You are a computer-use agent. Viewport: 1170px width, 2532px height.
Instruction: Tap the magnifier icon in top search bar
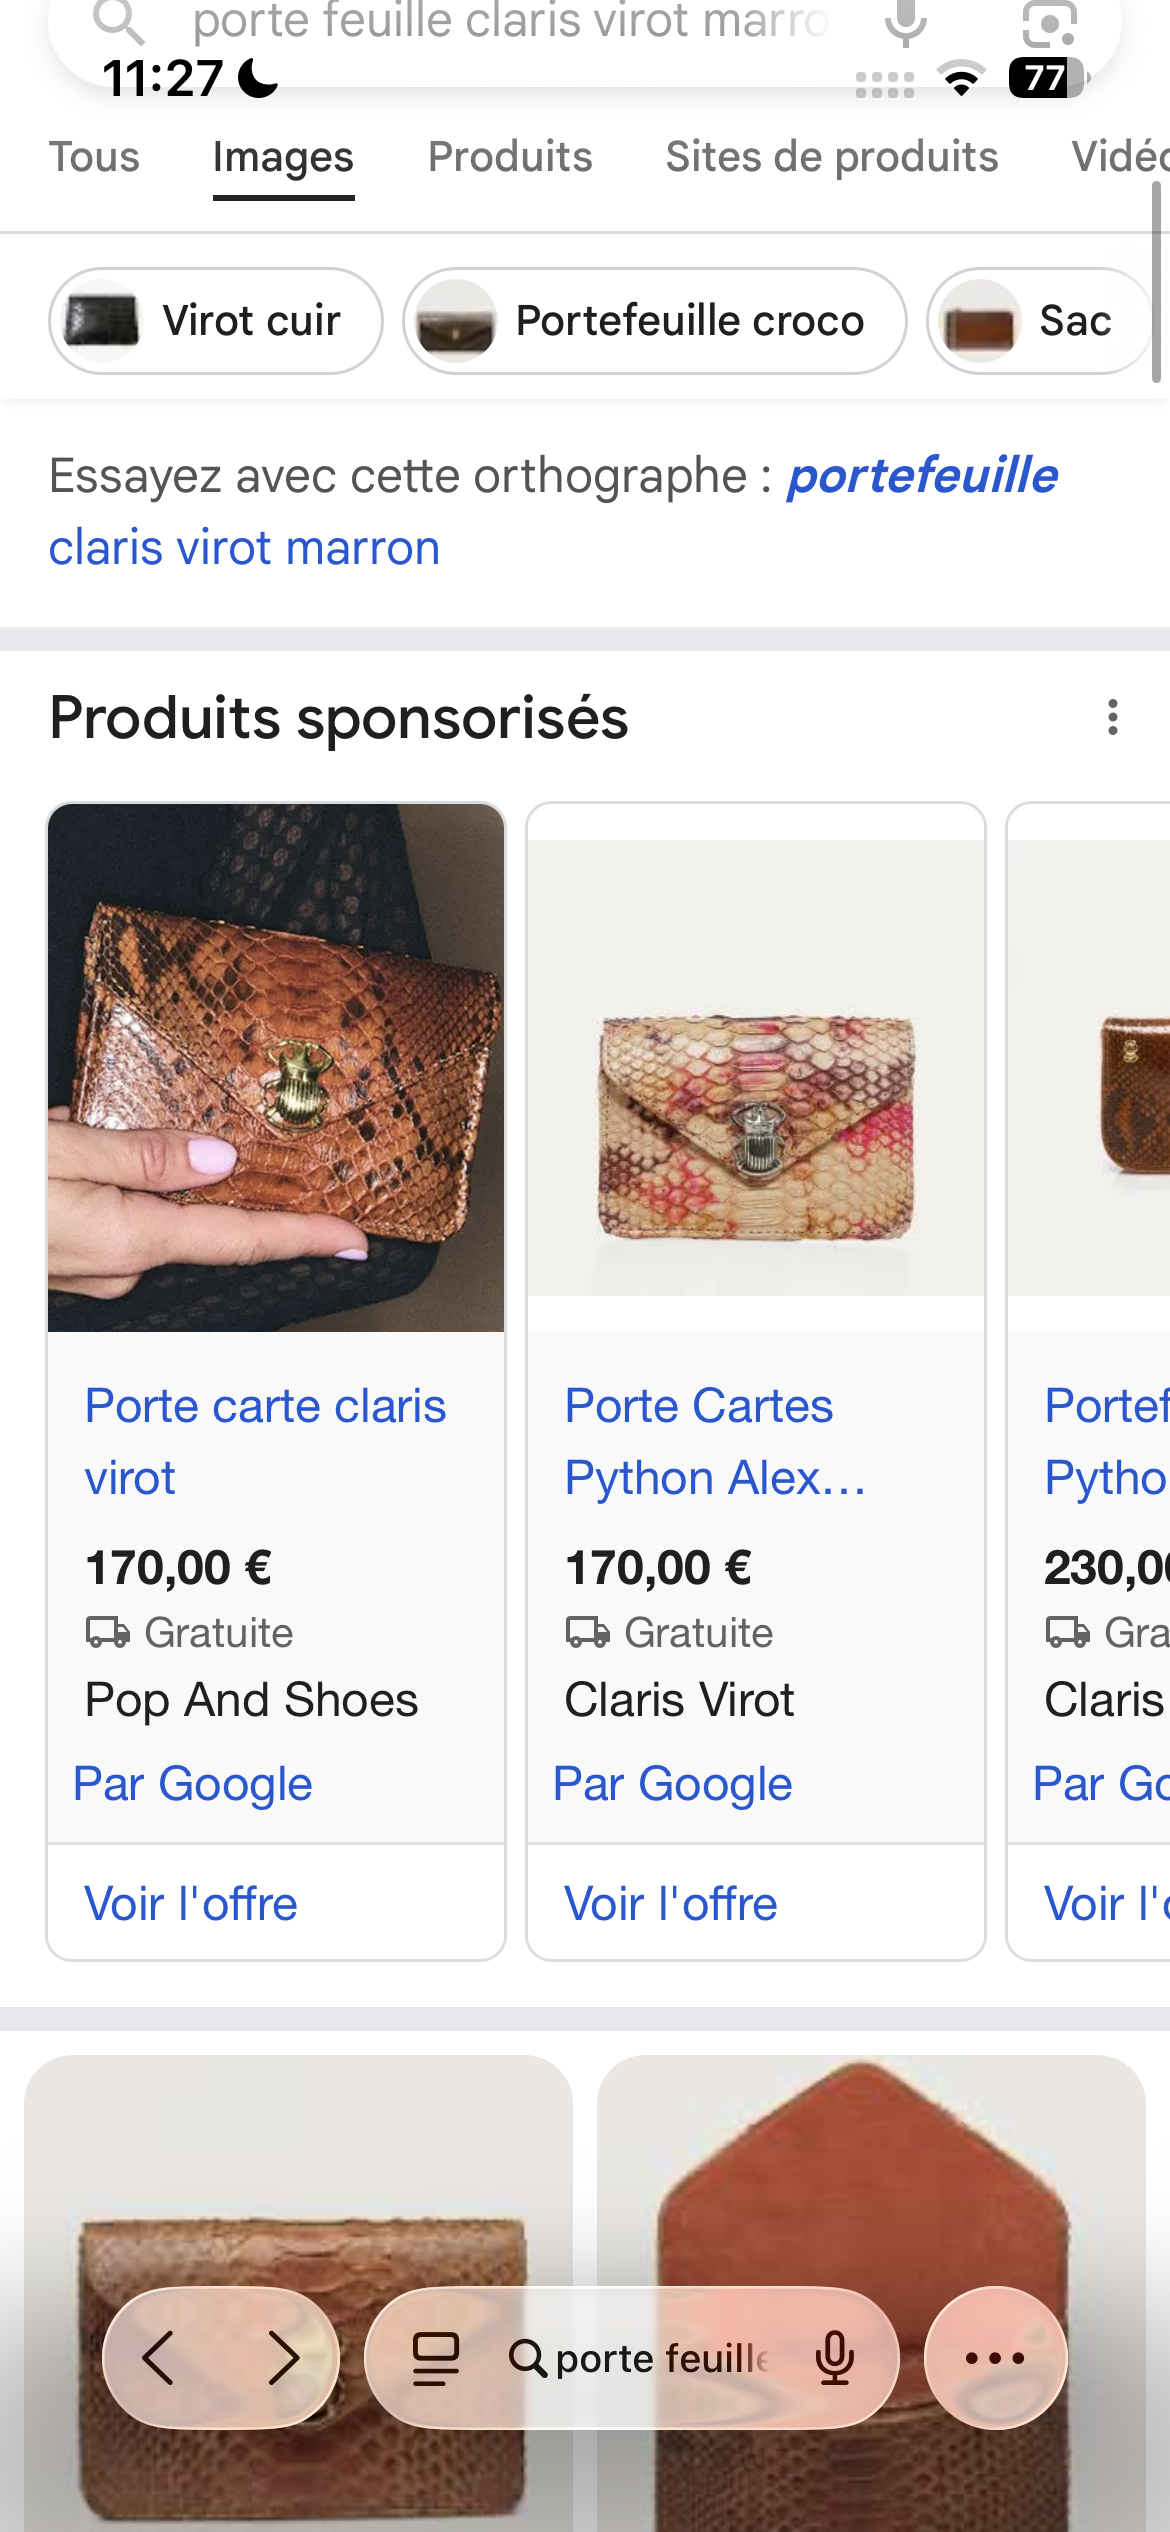[x=118, y=20]
